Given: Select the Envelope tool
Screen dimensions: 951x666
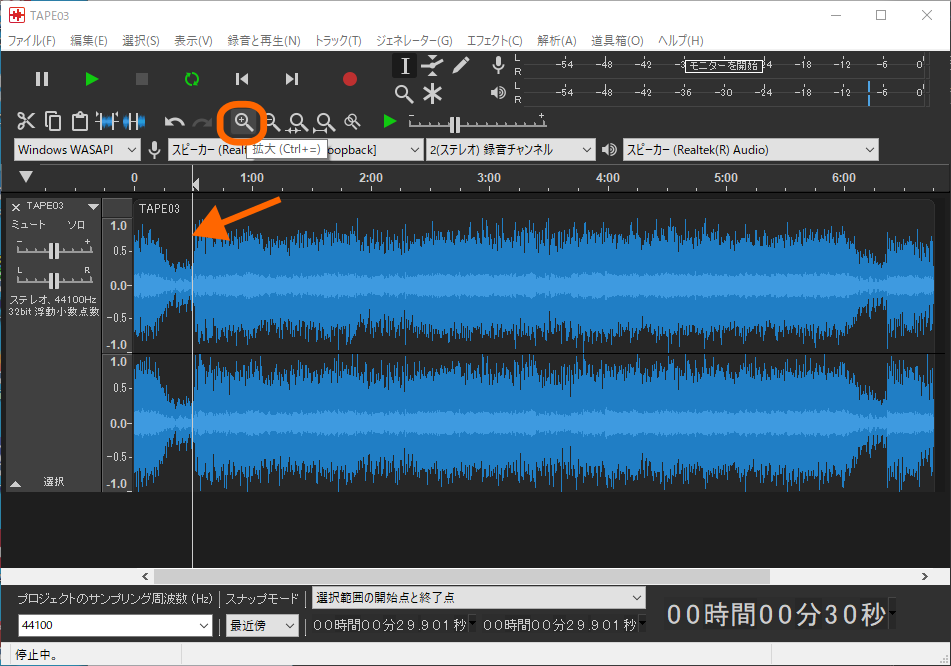Looking at the screenshot, I should (x=432, y=66).
